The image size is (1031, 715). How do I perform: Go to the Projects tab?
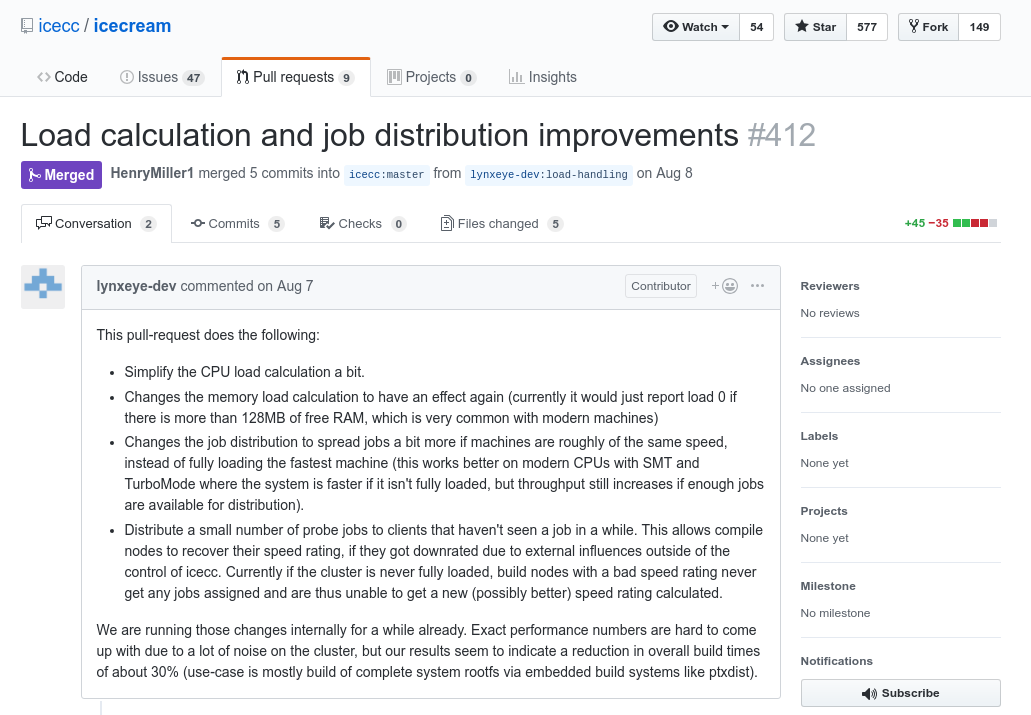coord(431,77)
